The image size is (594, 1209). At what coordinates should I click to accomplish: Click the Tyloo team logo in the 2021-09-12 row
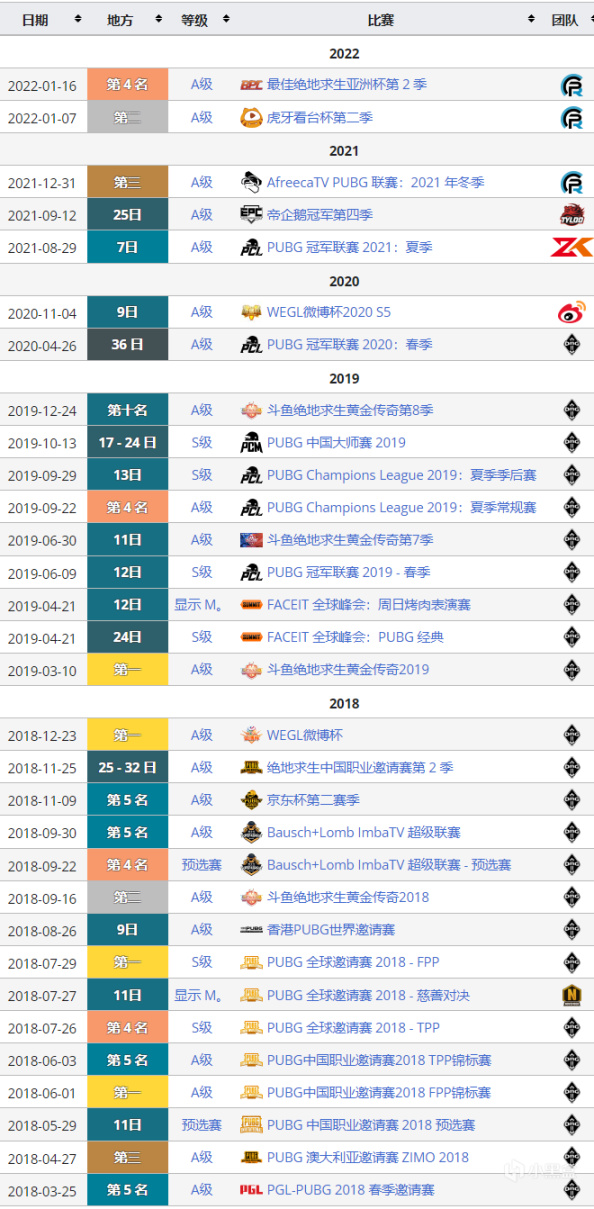572,215
